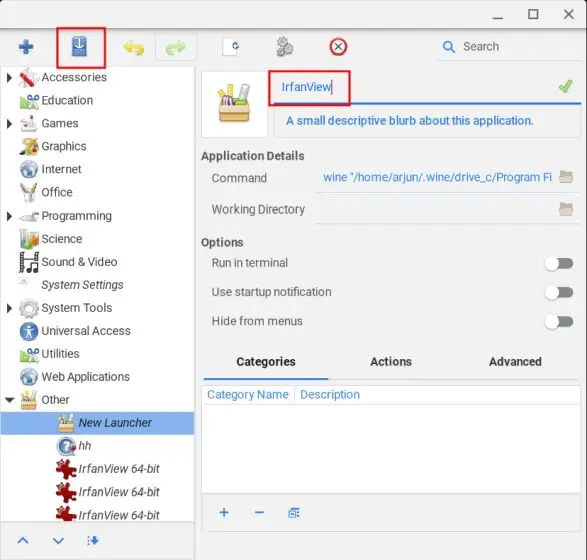Enable Use startup notification switch
587x560 pixels.
559,292
